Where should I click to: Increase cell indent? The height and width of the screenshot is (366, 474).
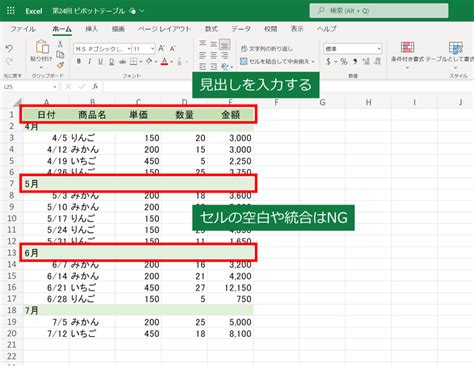tap(214, 67)
